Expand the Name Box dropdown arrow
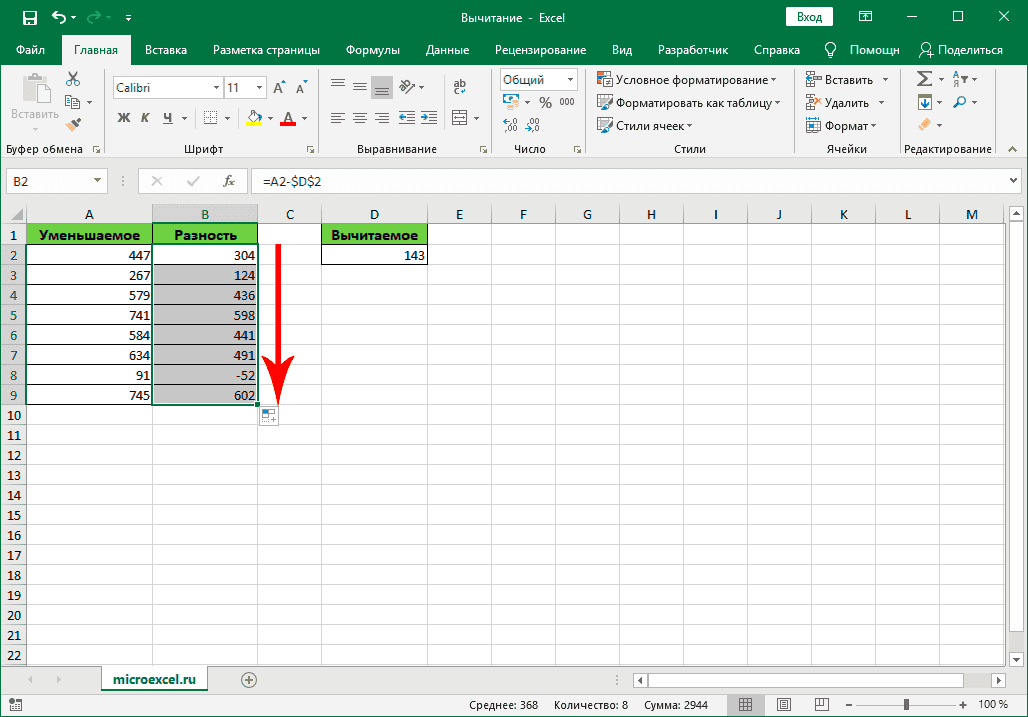 pyautogui.click(x=97, y=181)
